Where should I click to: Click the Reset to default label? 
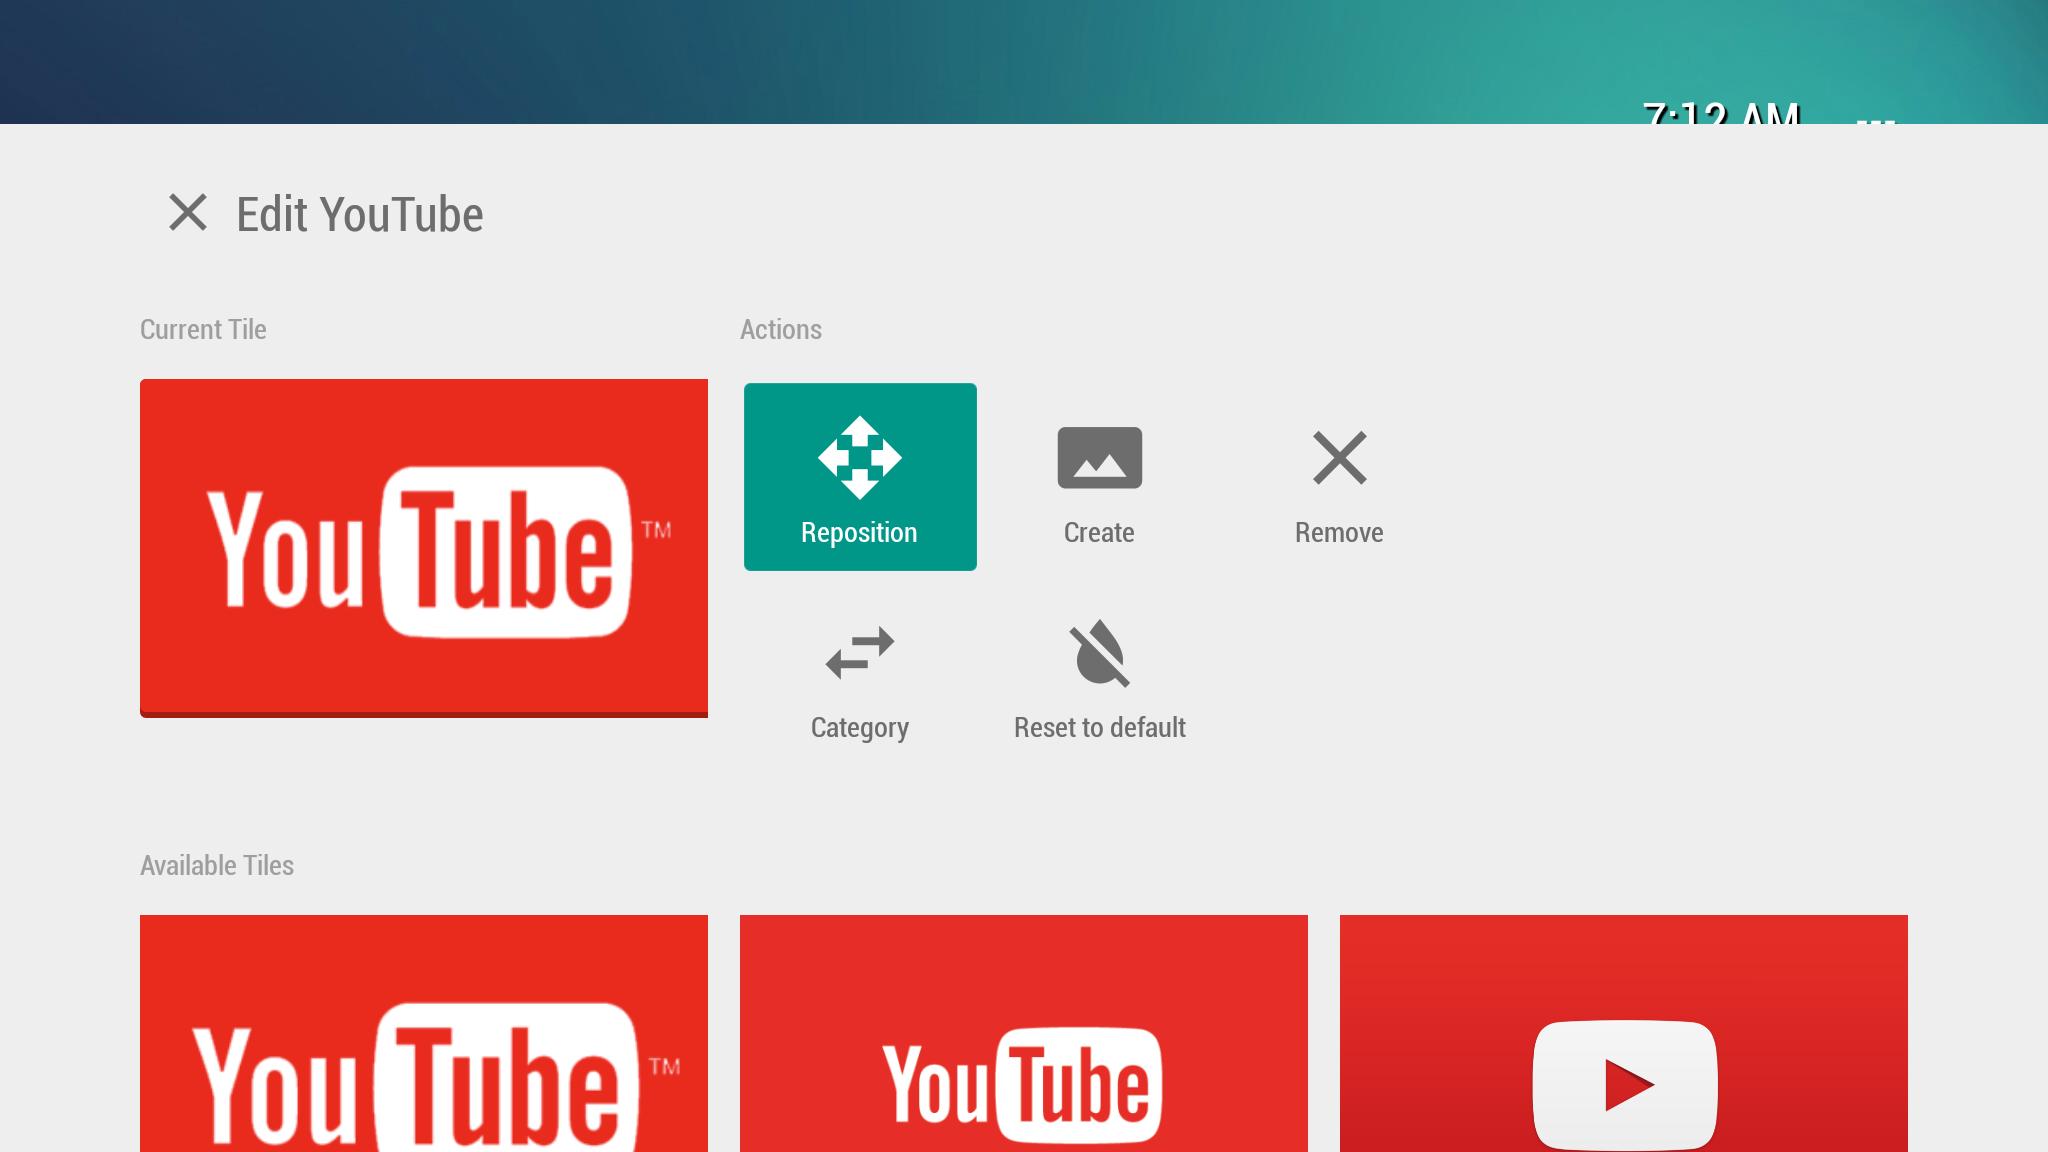(1099, 727)
